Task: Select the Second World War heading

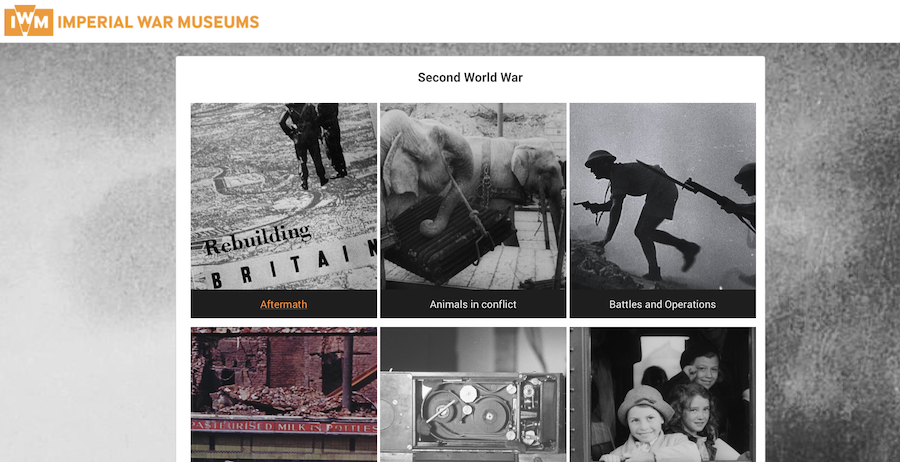Action: coord(470,77)
